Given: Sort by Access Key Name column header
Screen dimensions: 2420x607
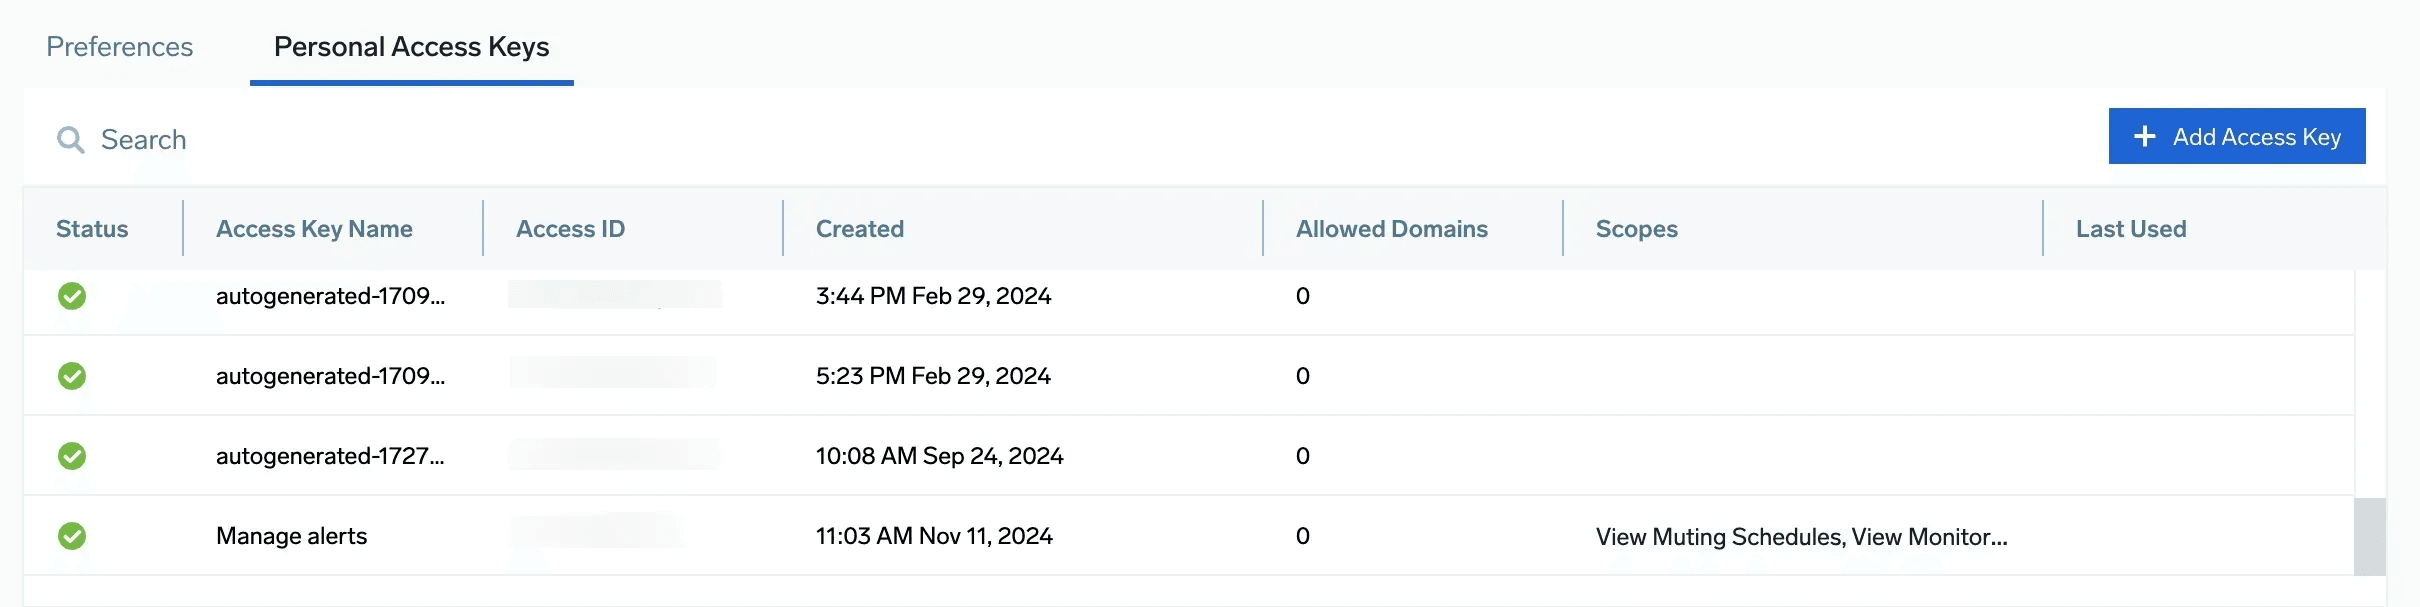Looking at the screenshot, I should point(314,229).
